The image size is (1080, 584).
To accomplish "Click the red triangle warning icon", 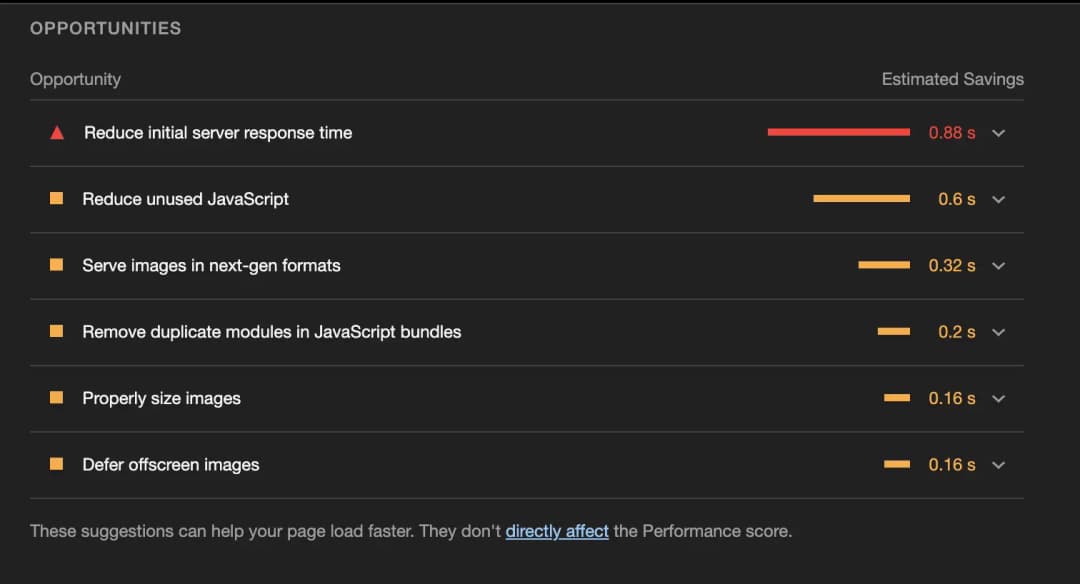I will [57, 133].
